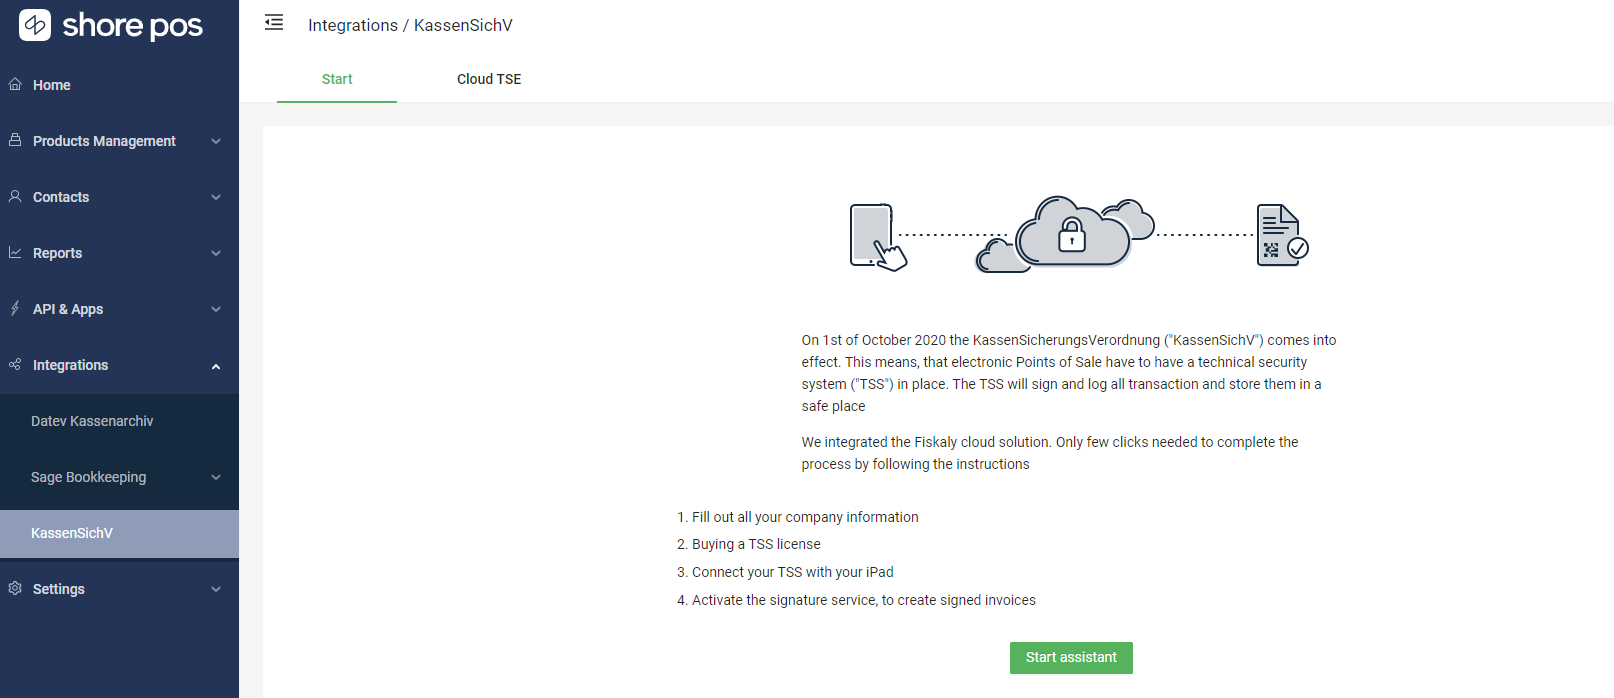The height and width of the screenshot is (698, 1614).
Task: Click the Start assistant button
Action: (x=1071, y=657)
